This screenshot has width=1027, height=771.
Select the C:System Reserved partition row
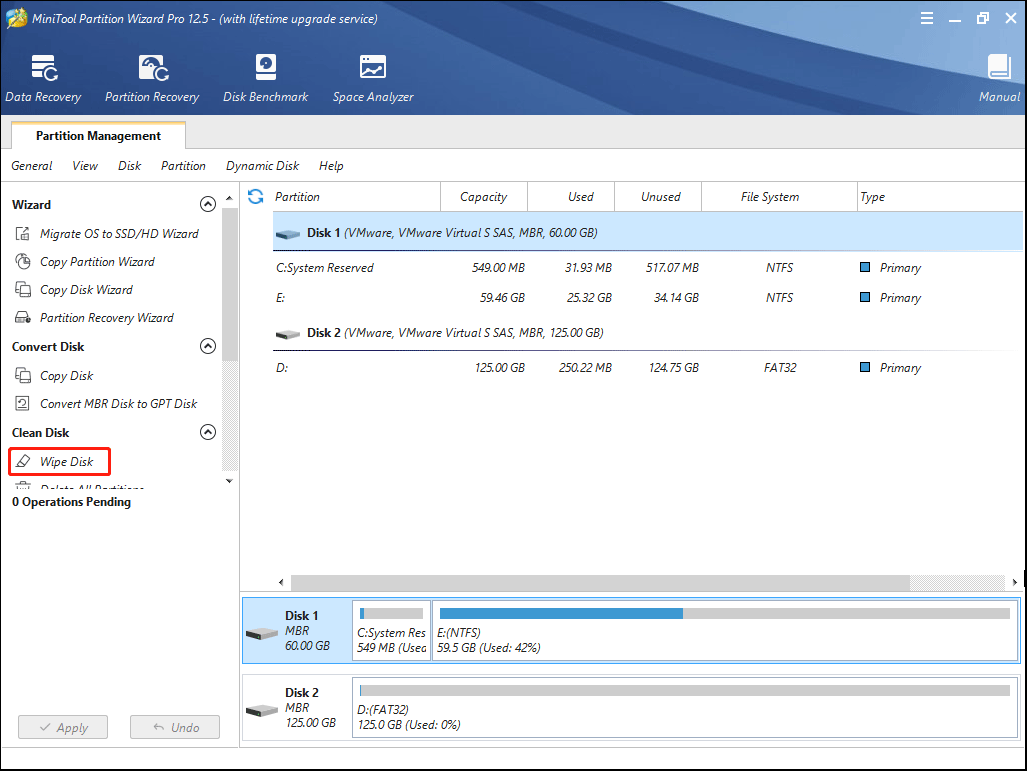647,267
